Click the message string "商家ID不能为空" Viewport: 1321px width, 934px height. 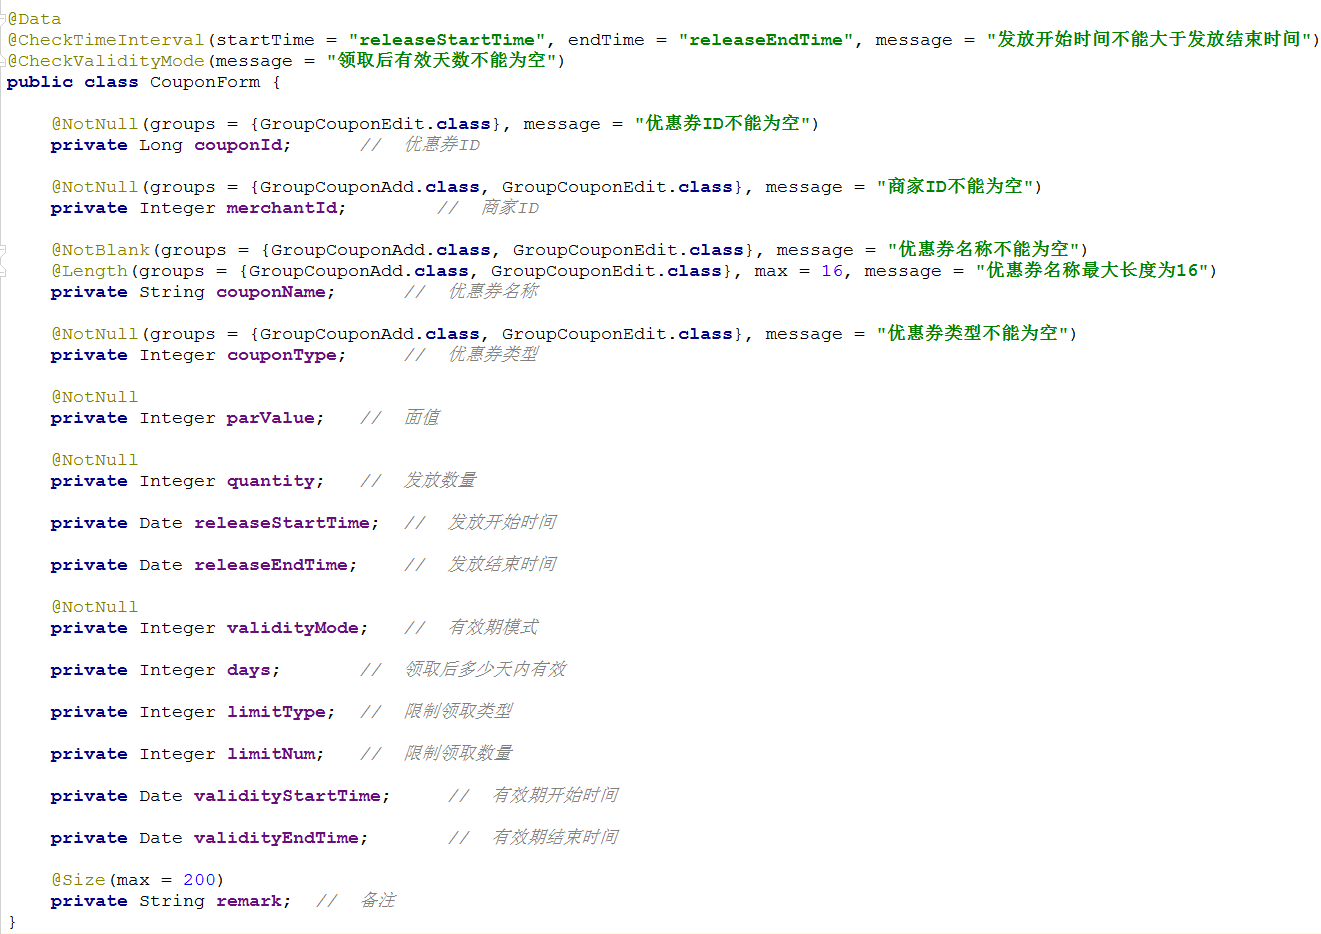(x=955, y=187)
